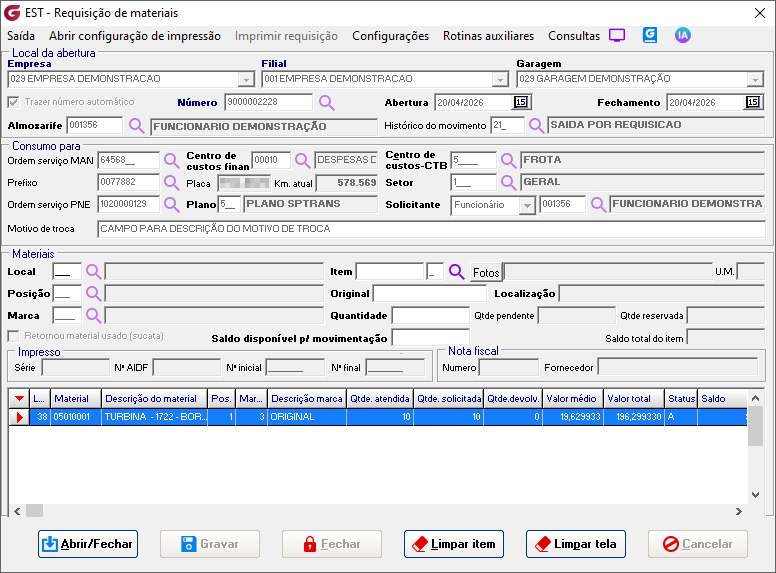This screenshot has height=573, width=776.
Task: Open Fechamento date calendar picker
Action: [x=752, y=102]
